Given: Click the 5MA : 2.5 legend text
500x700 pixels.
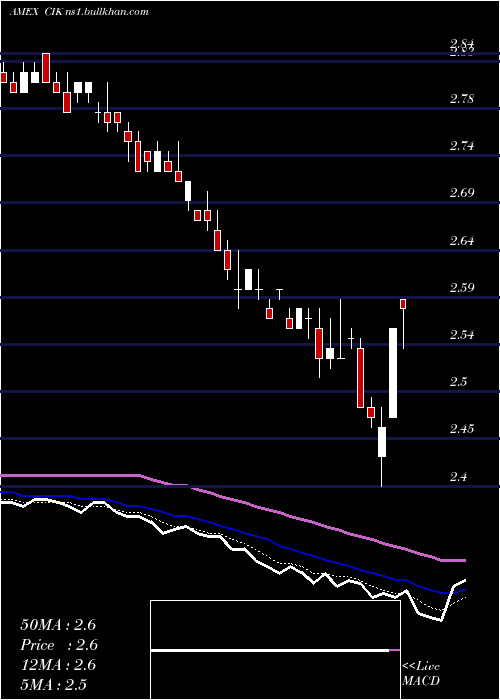Looking at the screenshot, I should (x=53, y=684).
